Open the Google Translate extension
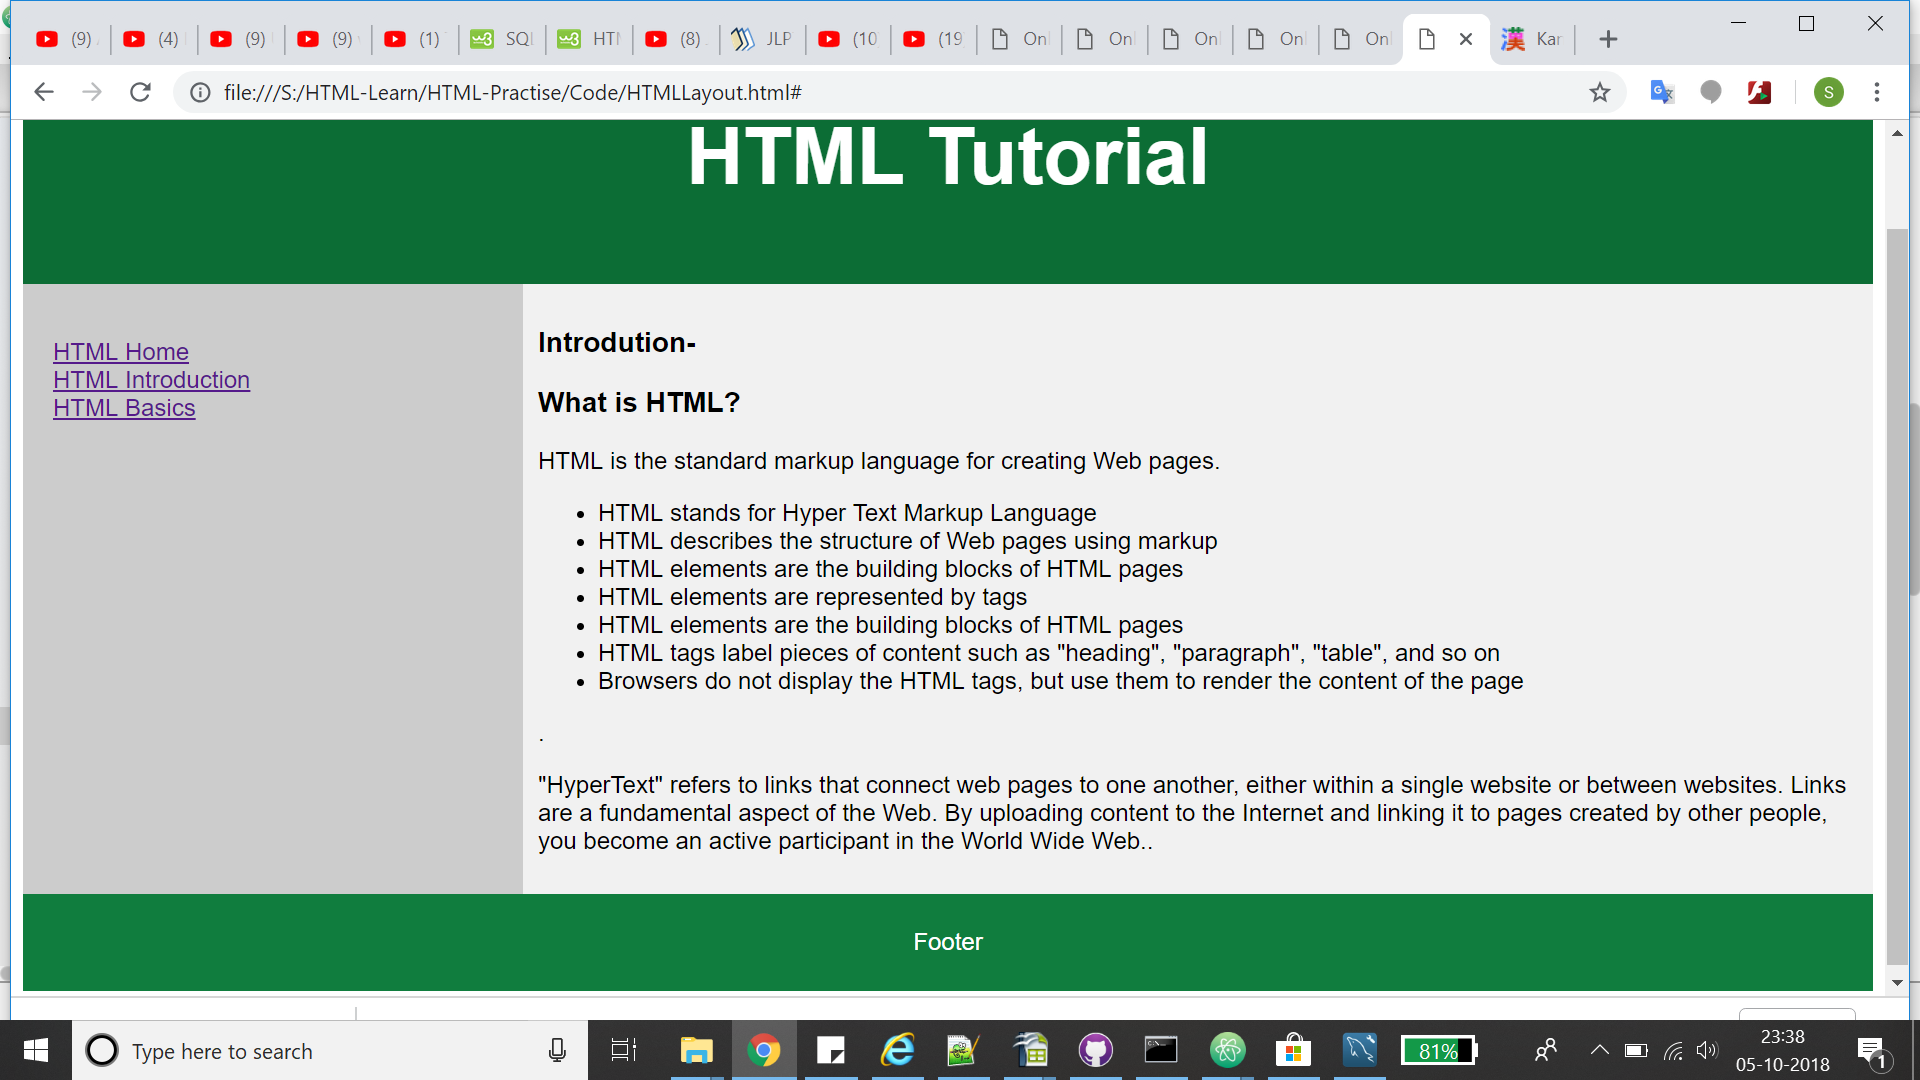Viewport: 1920px width, 1080px height. point(1662,92)
